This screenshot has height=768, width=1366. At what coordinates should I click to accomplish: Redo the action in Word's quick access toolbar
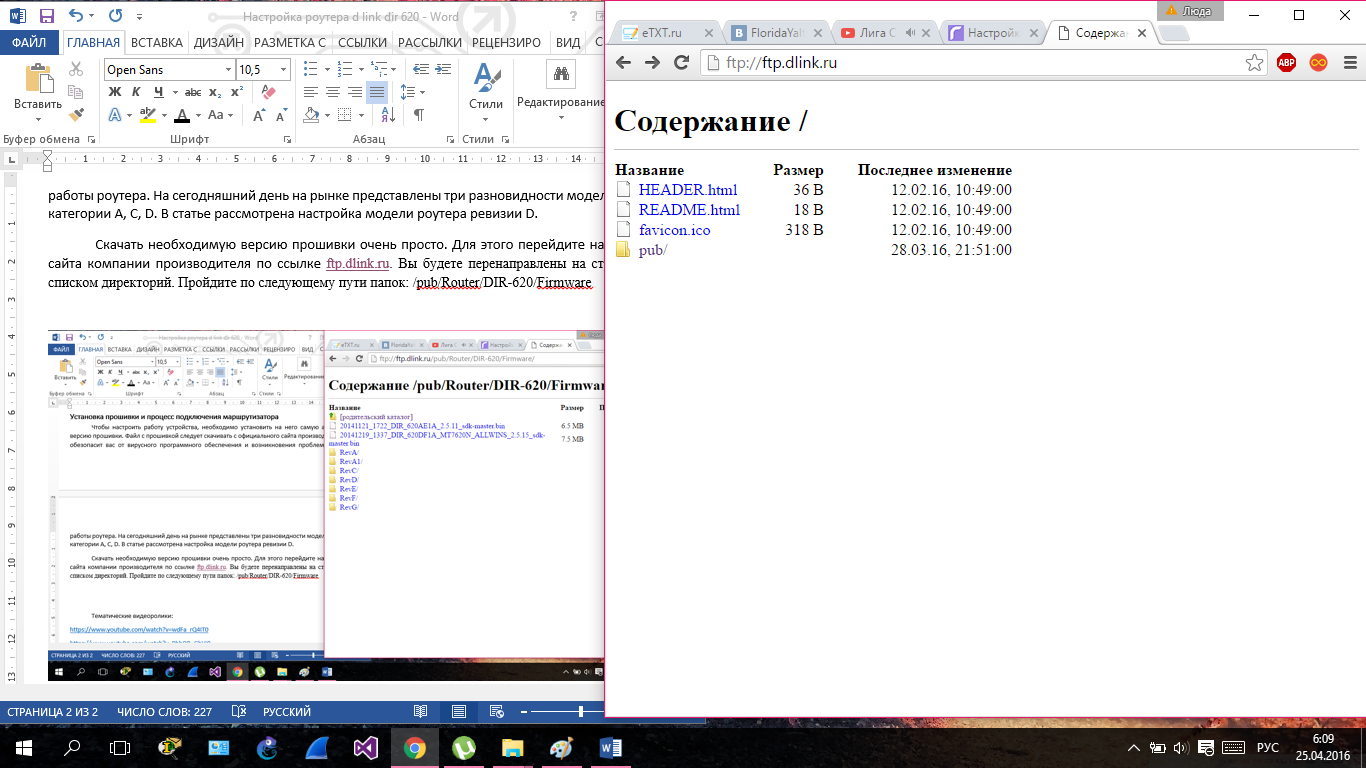[x=115, y=16]
